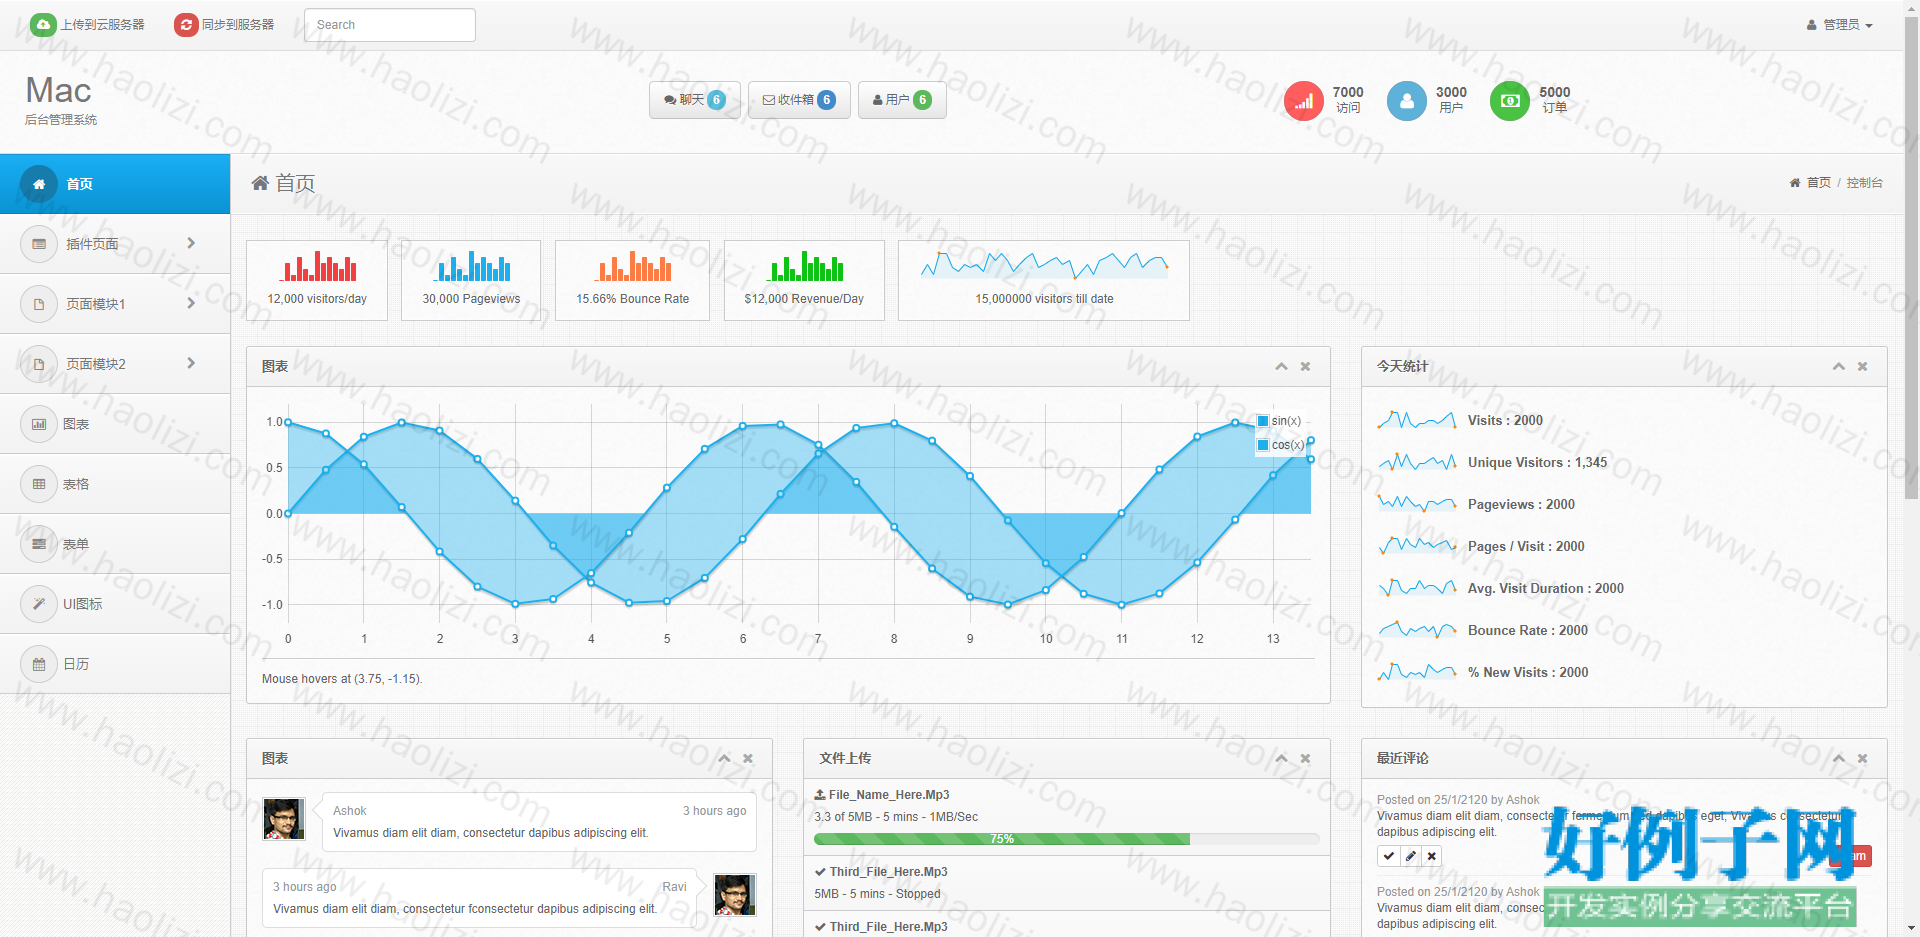Click 'Avg. Visit Duration : 2000' stat
This screenshot has width=1920, height=937.
(1545, 589)
